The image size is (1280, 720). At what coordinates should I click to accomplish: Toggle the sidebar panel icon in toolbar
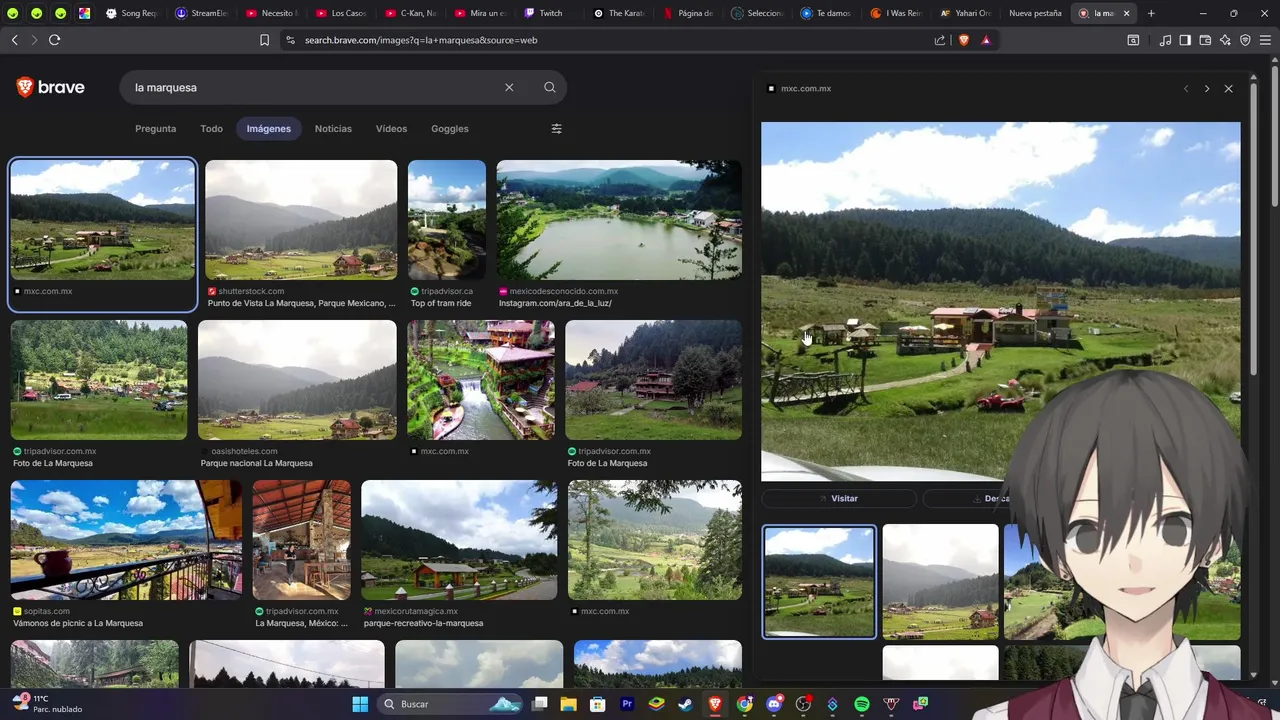pos(1185,40)
